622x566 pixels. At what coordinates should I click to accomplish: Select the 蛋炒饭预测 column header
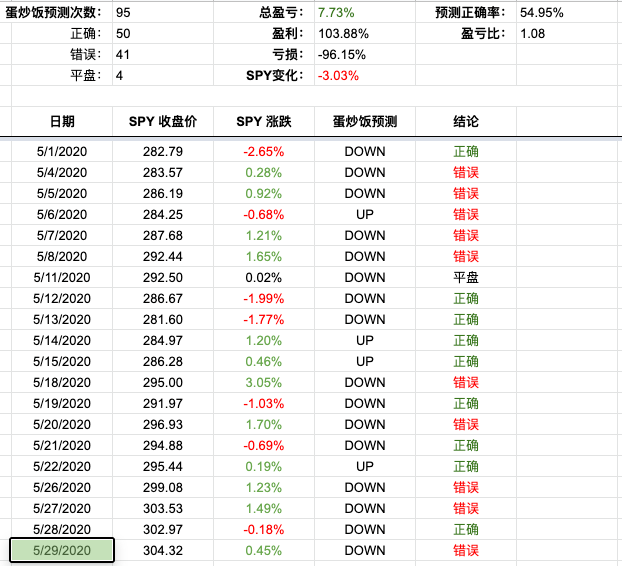pyautogui.click(x=365, y=121)
